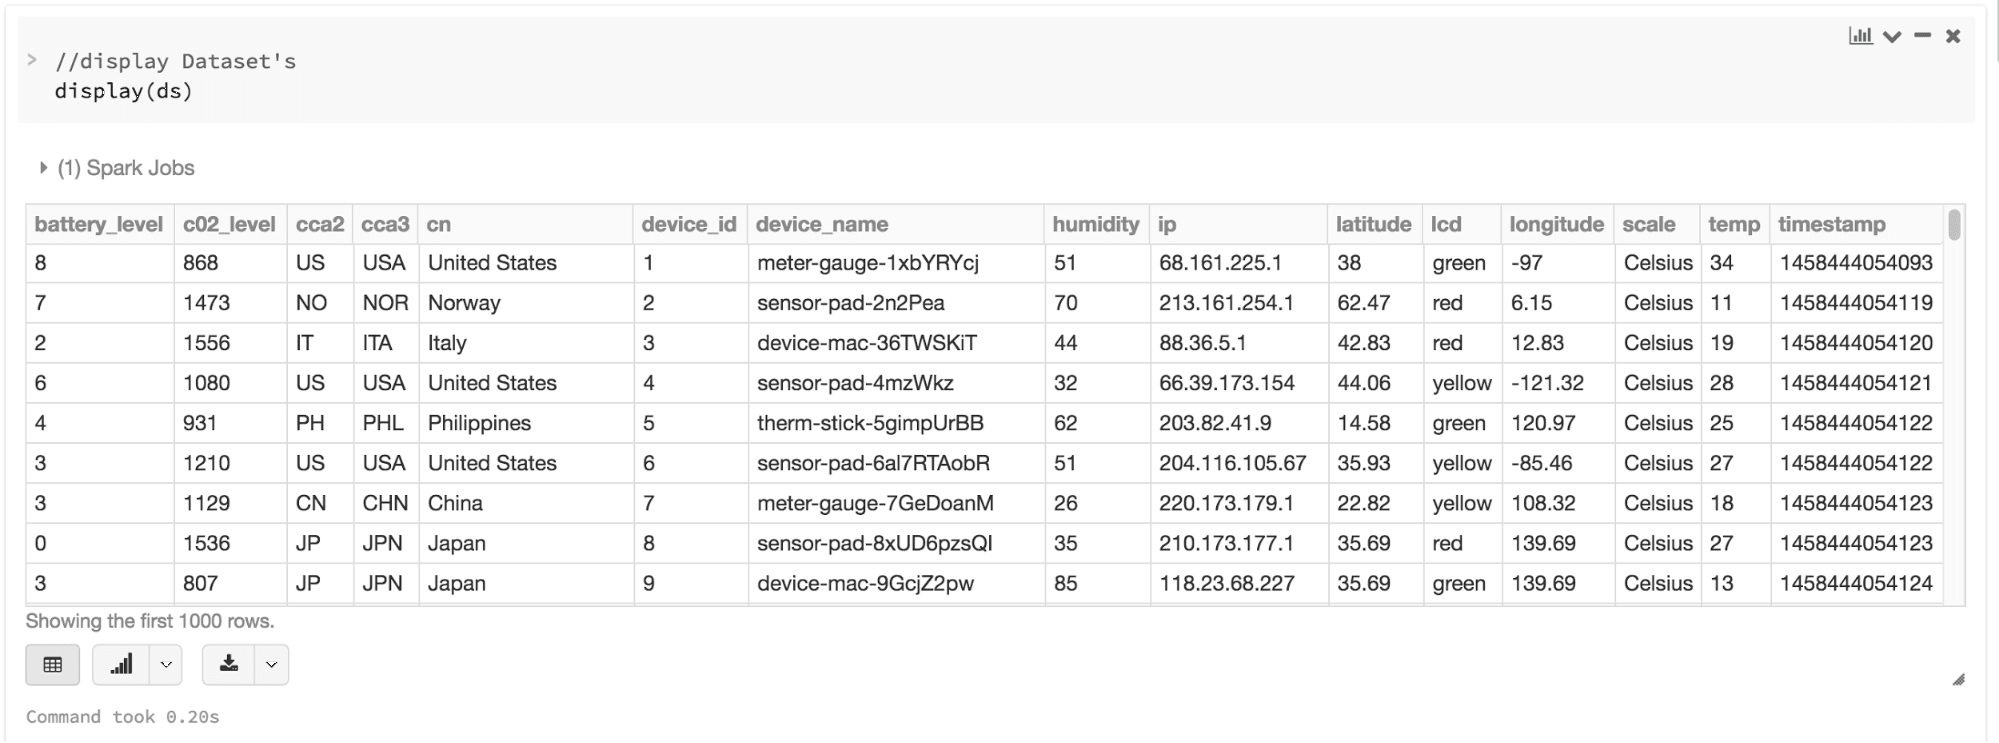
Task: Switch to table view button
Action: click(53, 665)
